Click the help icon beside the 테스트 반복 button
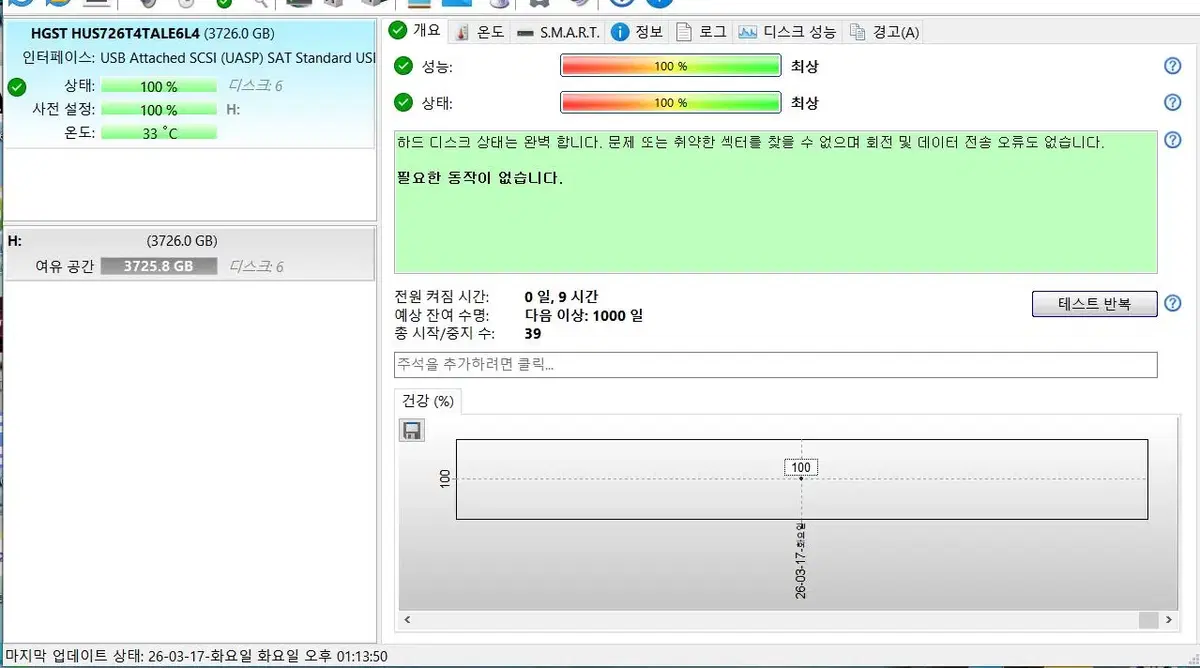Viewport: 1200px width, 668px height. coord(1171,304)
